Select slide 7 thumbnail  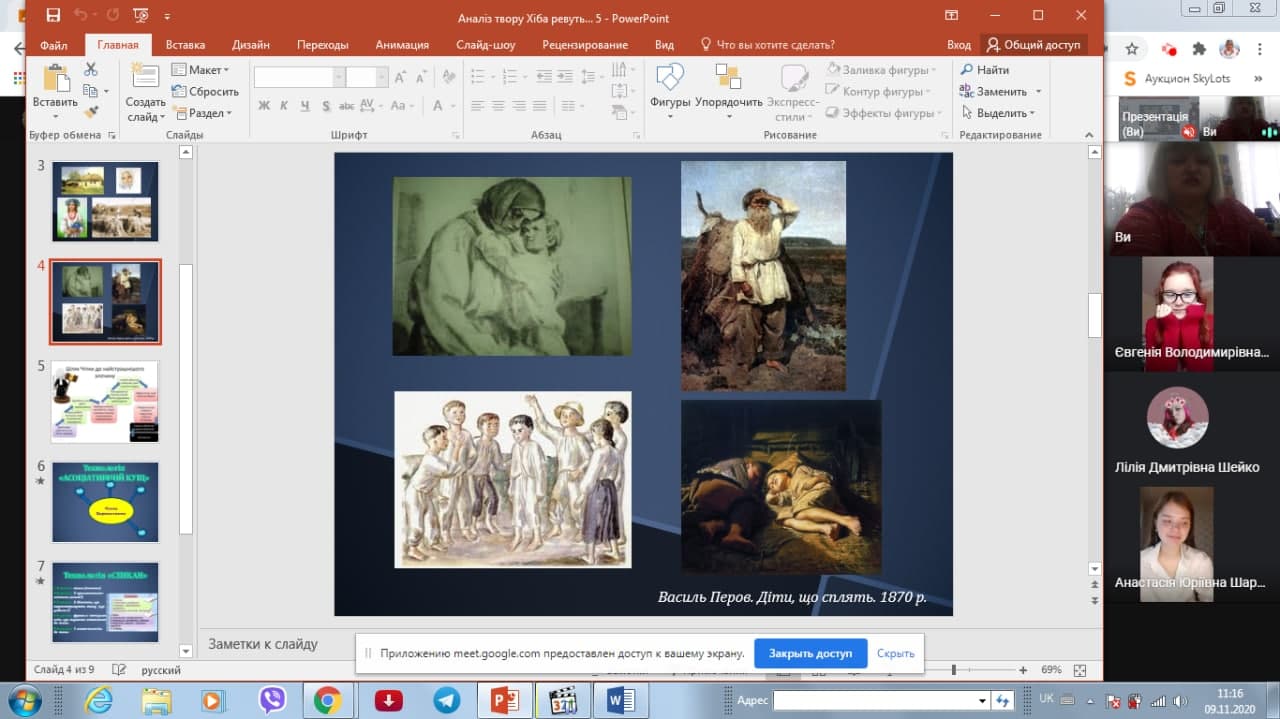[x=105, y=601]
